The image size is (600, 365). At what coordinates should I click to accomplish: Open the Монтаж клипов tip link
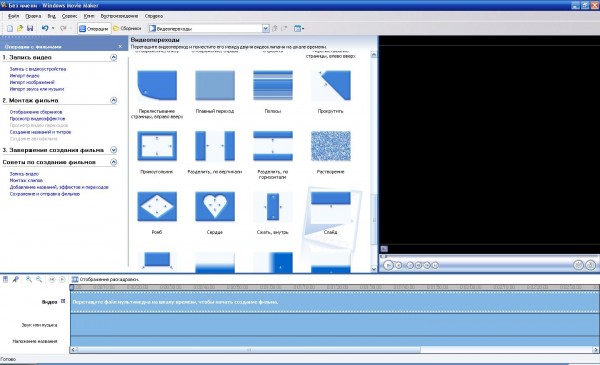pos(26,181)
